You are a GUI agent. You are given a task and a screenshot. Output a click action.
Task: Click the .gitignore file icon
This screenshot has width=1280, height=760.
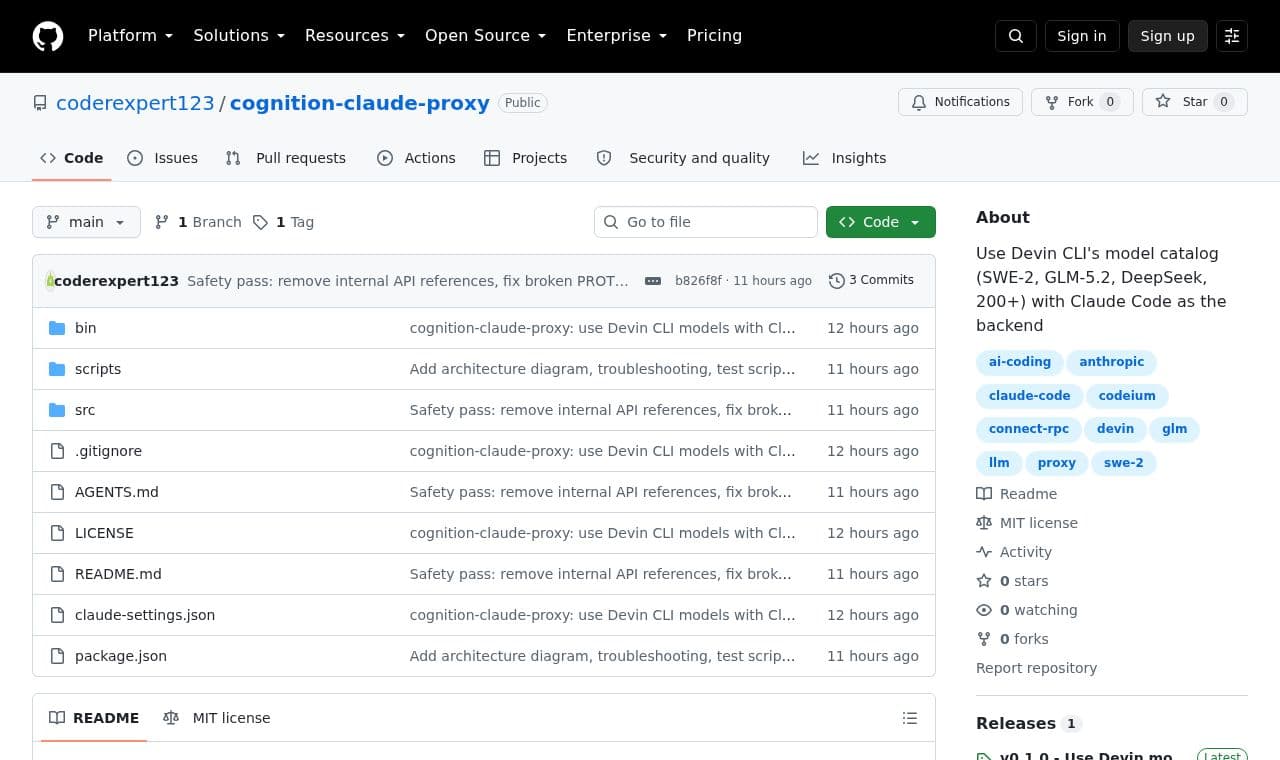coord(57,451)
